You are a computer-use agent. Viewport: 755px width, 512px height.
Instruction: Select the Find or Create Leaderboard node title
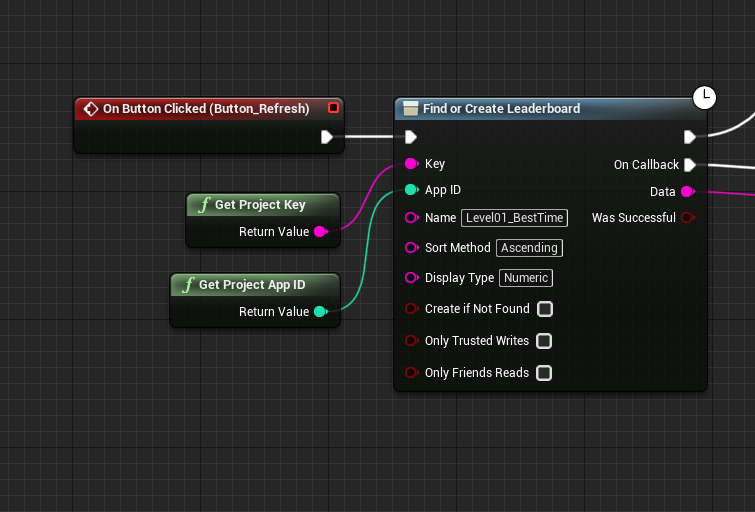coord(501,108)
